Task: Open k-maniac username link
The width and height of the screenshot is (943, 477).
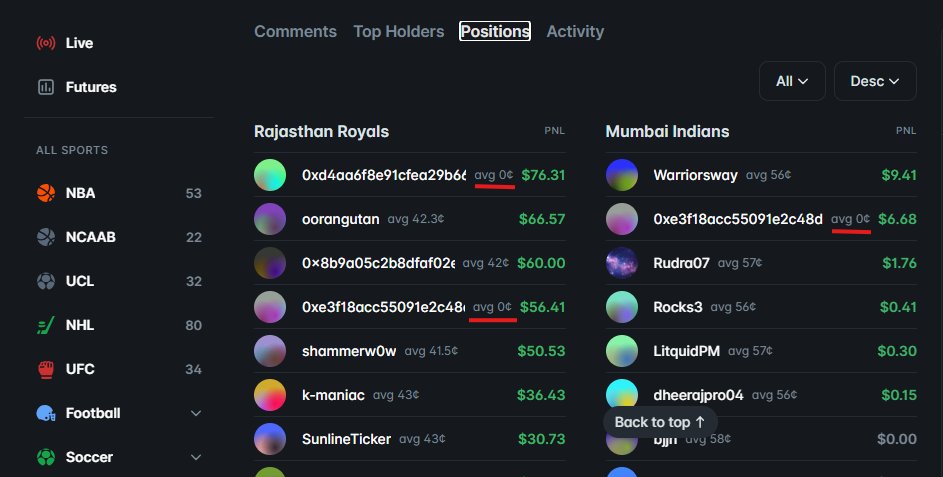Action: click(333, 395)
